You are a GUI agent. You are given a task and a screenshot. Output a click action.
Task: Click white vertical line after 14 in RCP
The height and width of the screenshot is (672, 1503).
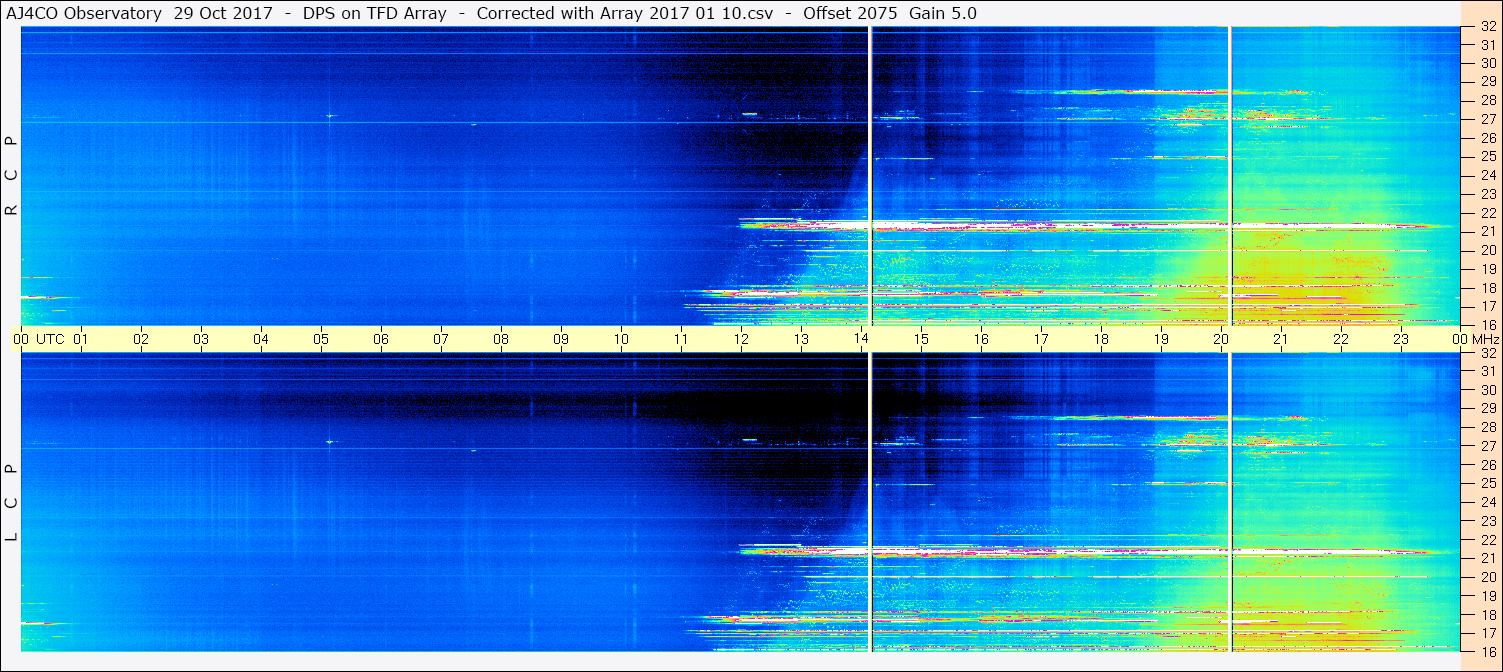(871, 175)
